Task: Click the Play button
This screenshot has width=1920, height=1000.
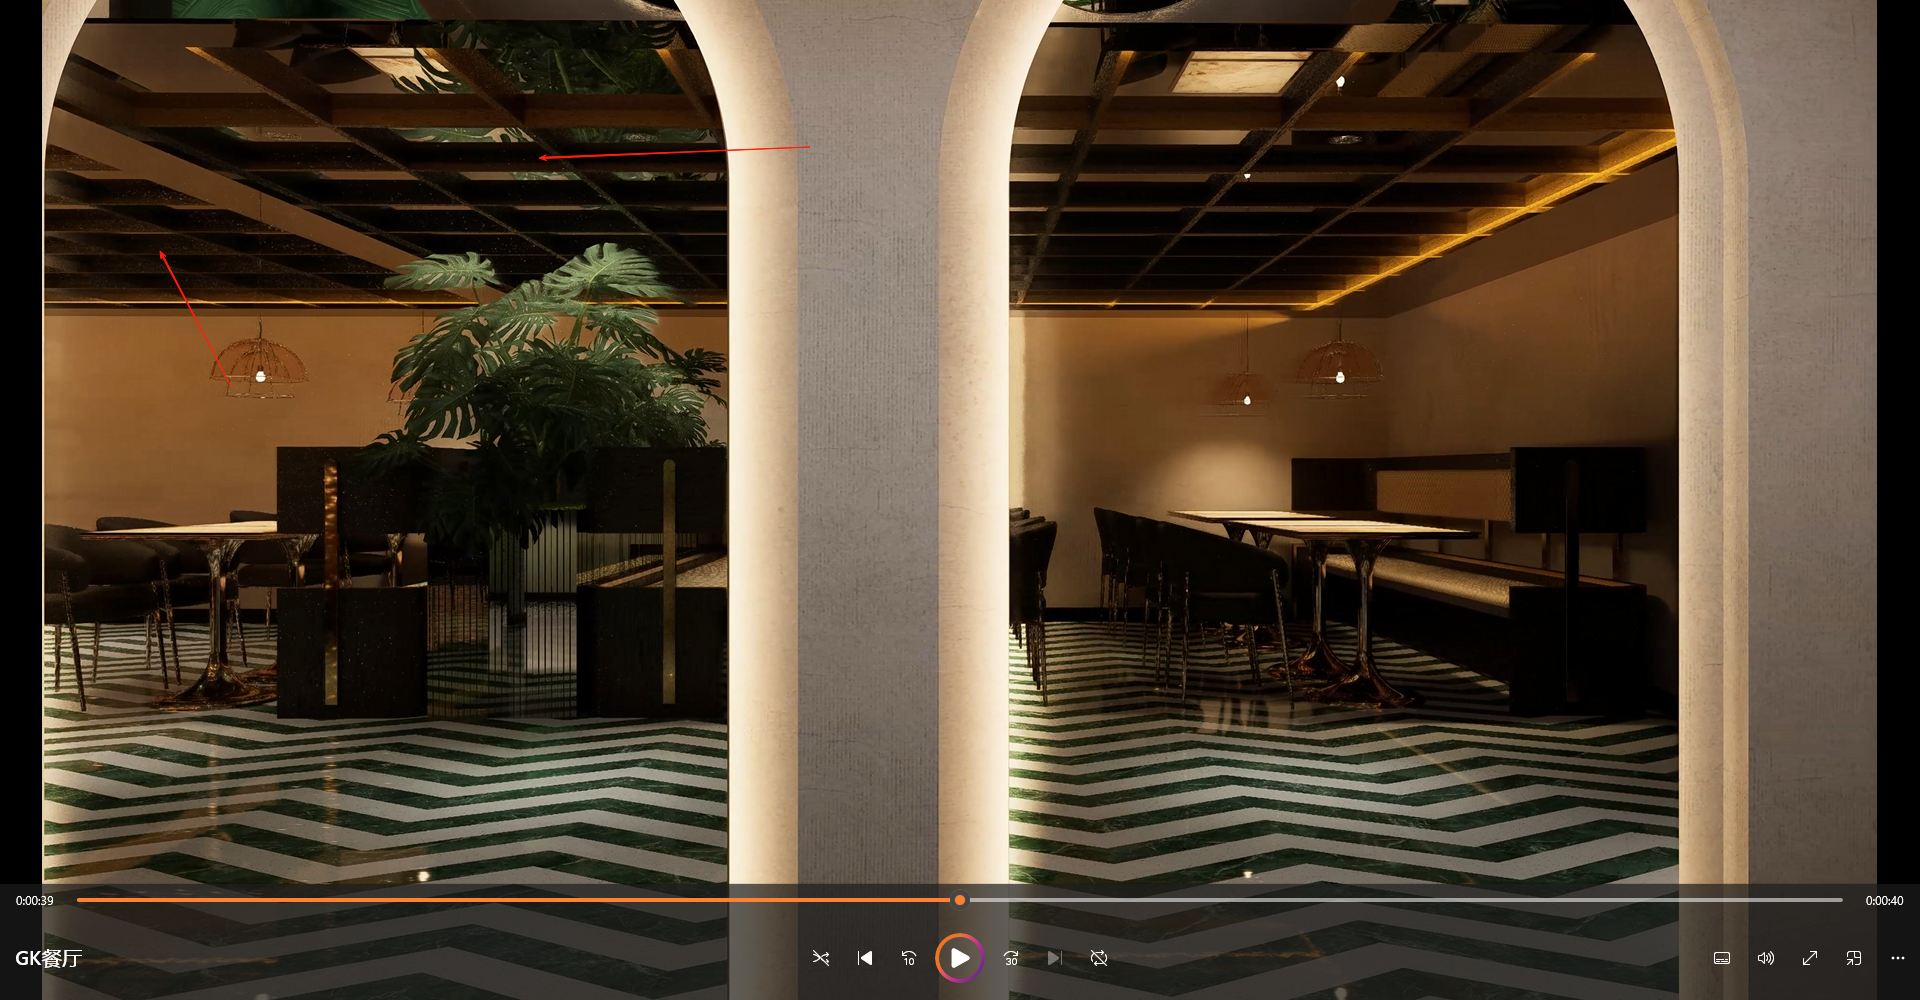Action: point(959,958)
